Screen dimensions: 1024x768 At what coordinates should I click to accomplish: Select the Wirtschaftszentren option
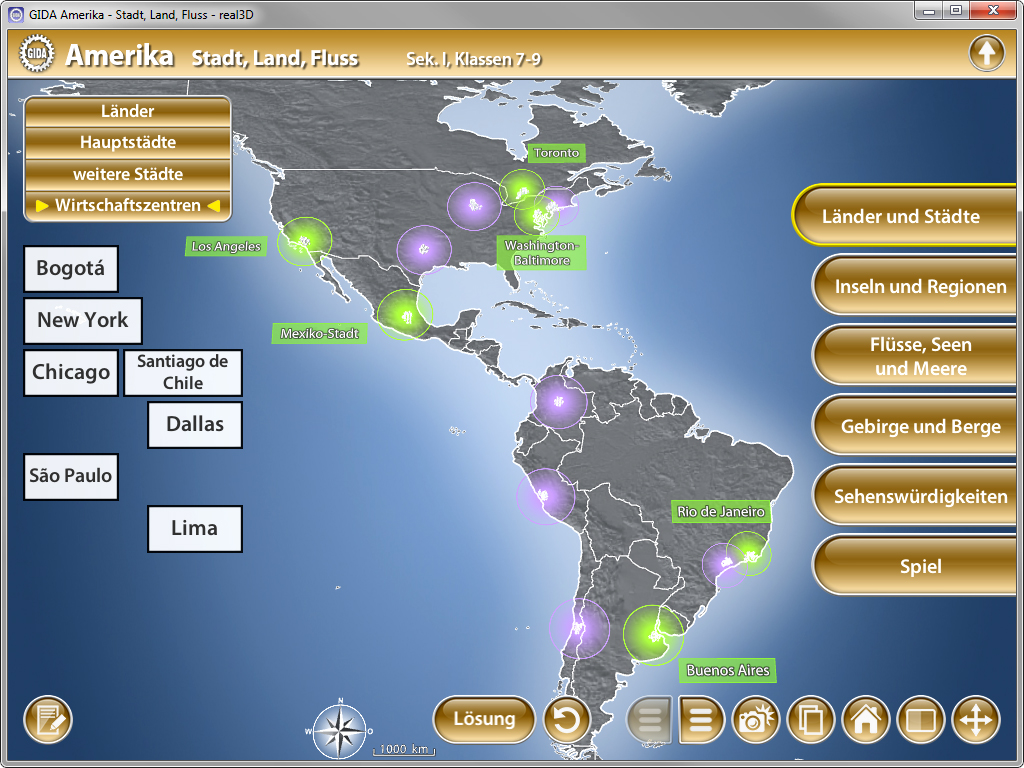[x=128, y=205]
